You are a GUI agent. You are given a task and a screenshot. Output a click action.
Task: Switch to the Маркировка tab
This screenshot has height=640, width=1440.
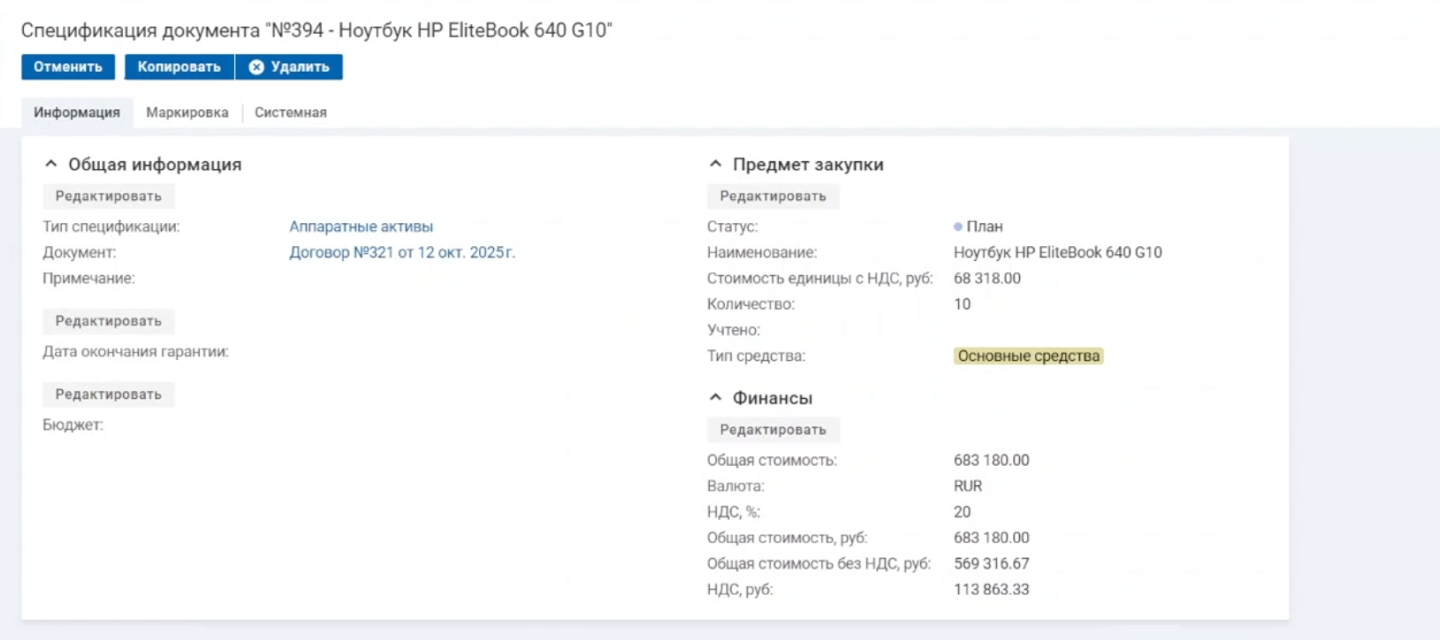[x=187, y=113]
